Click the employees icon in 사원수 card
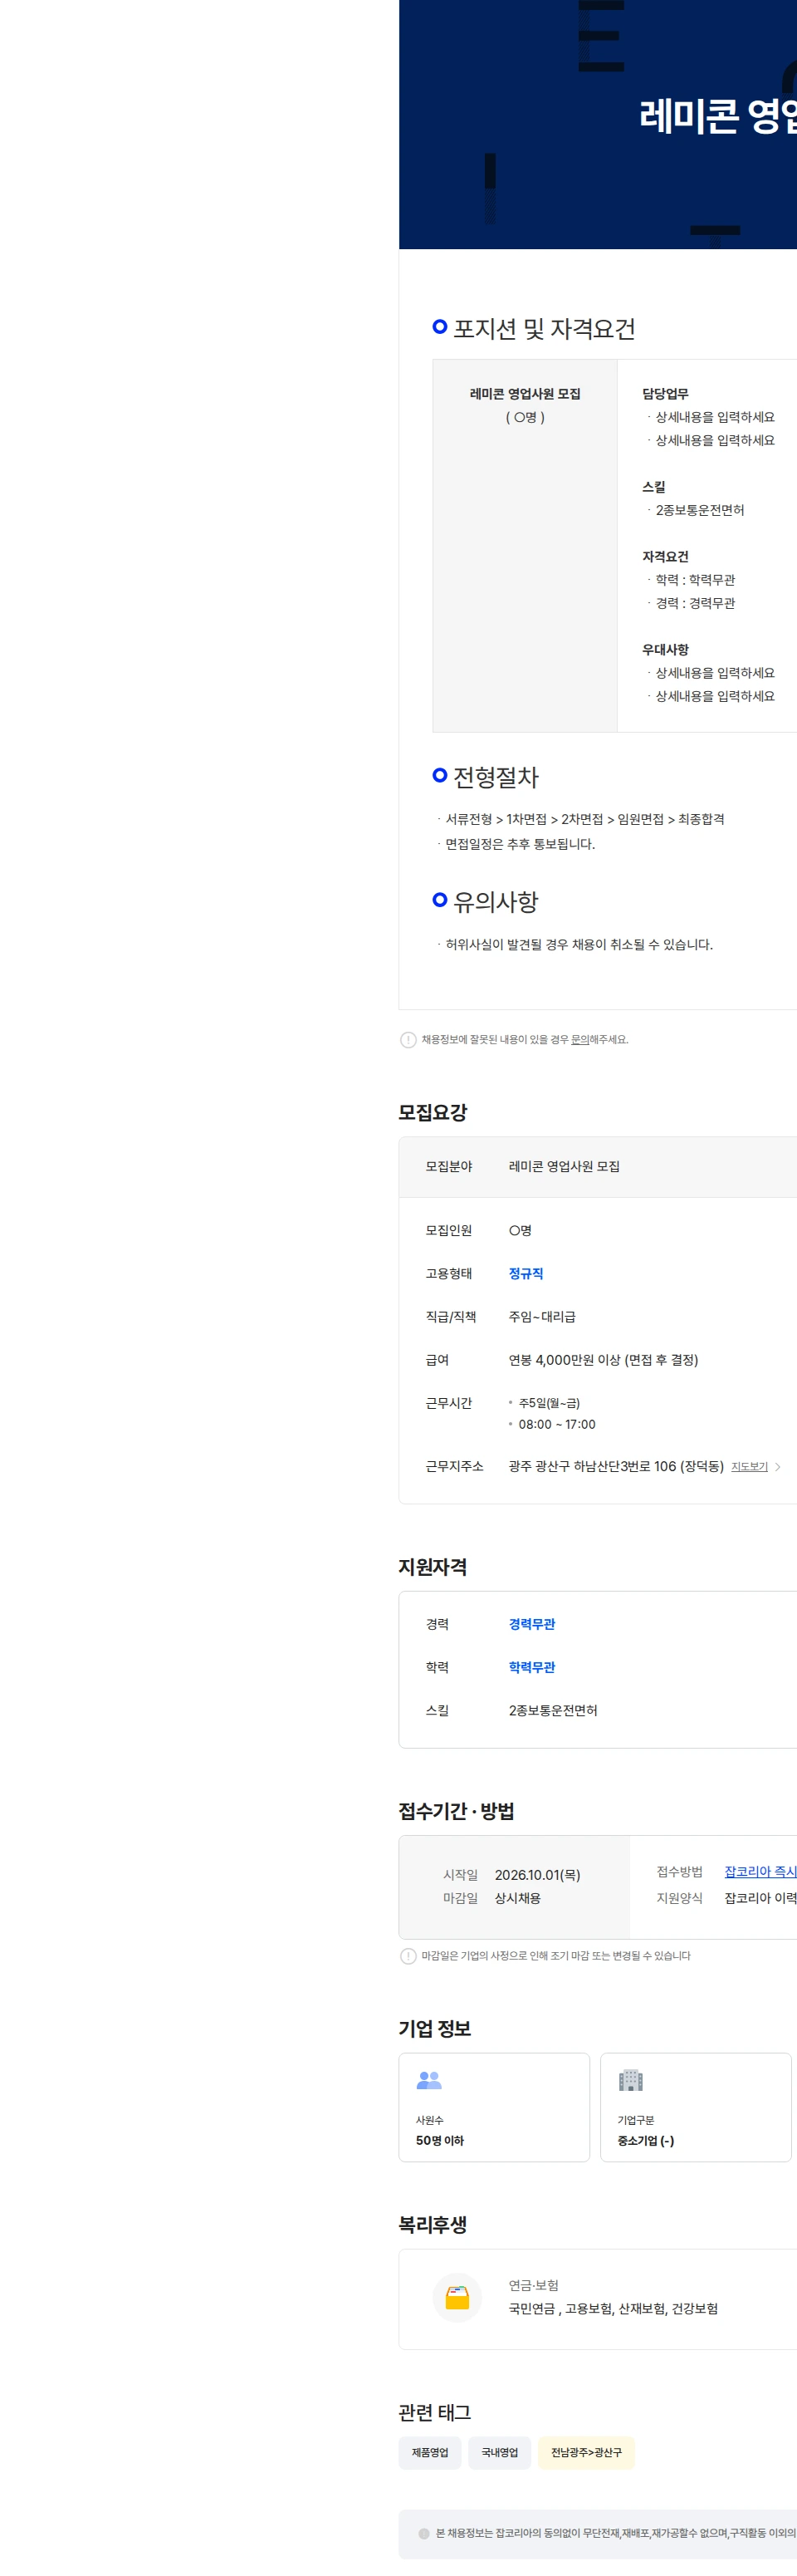 429,2080
